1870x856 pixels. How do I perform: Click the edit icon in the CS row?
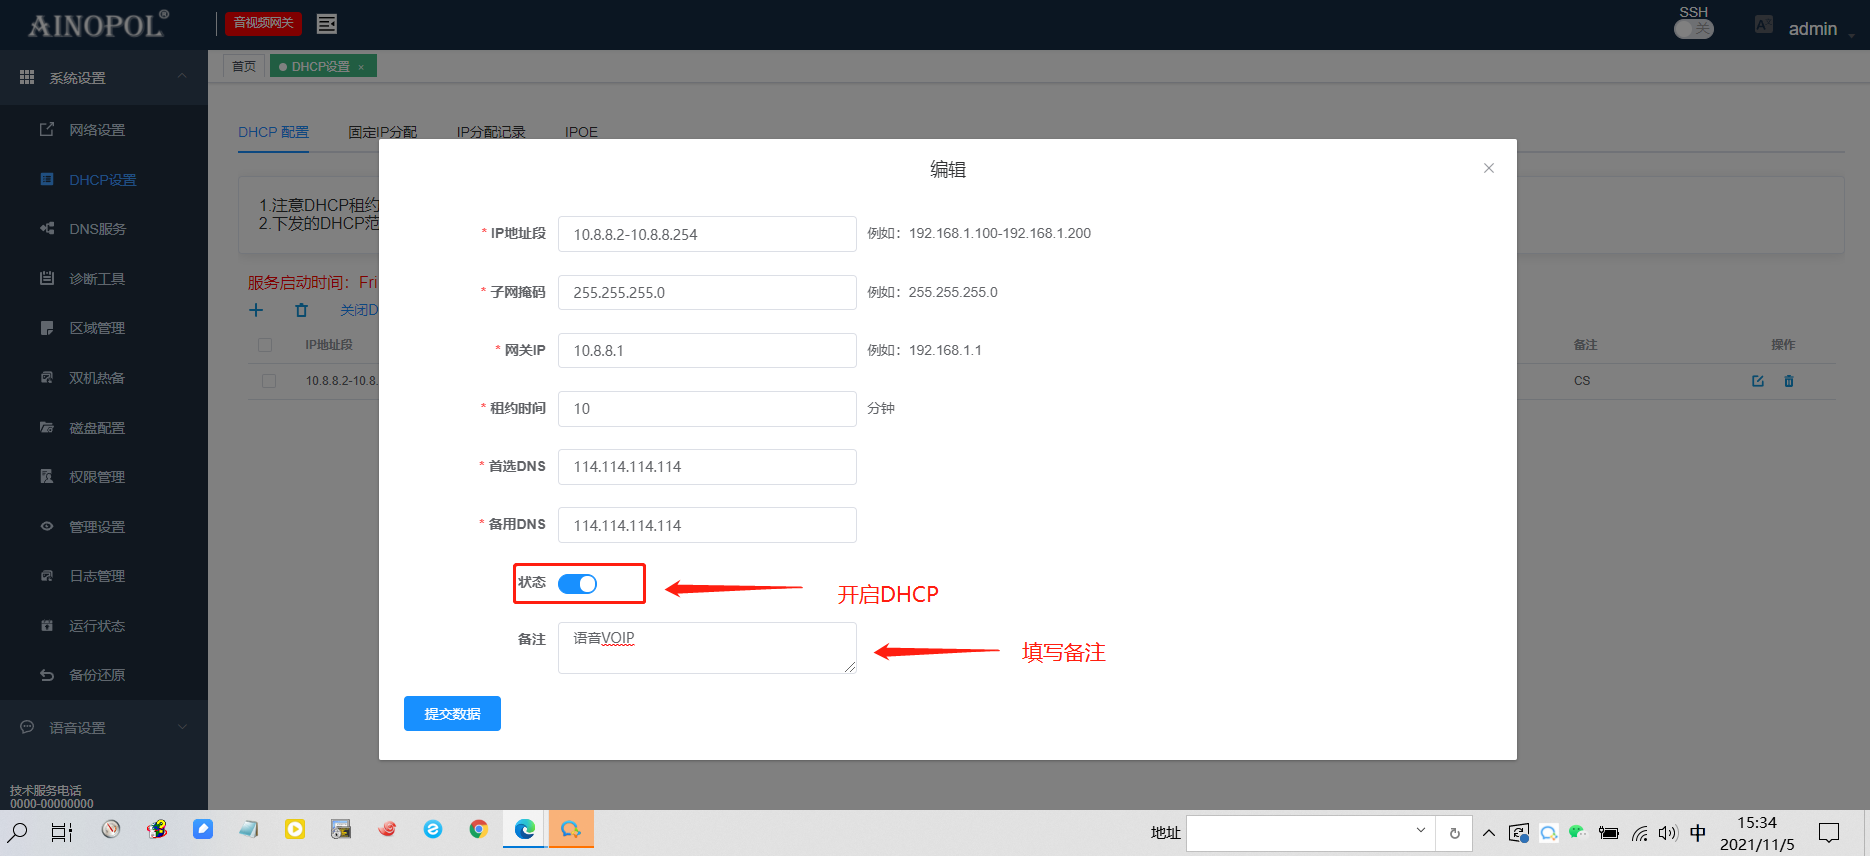(1757, 381)
